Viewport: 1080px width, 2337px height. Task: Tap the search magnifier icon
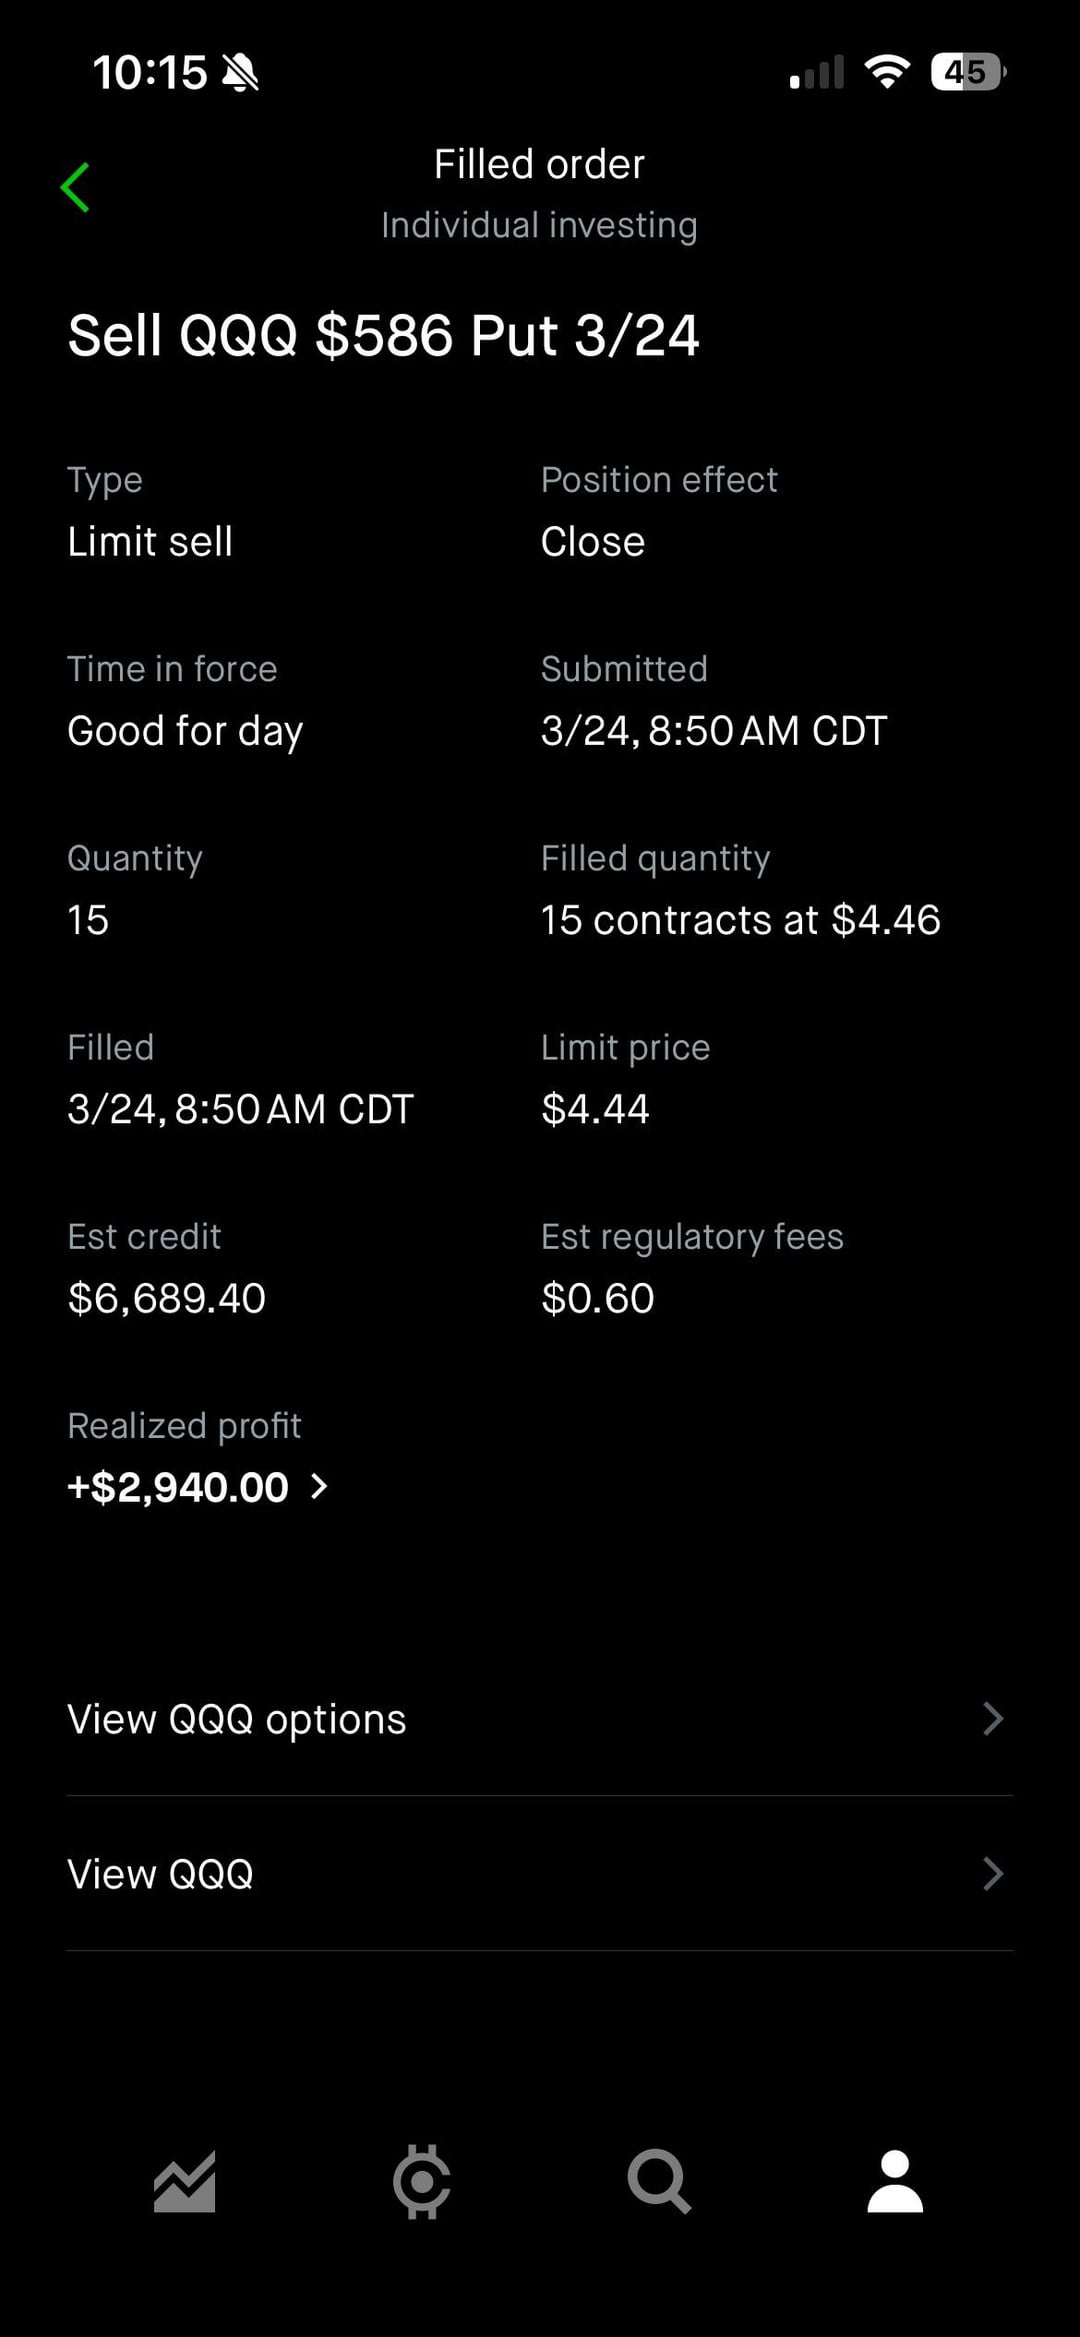658,2181
